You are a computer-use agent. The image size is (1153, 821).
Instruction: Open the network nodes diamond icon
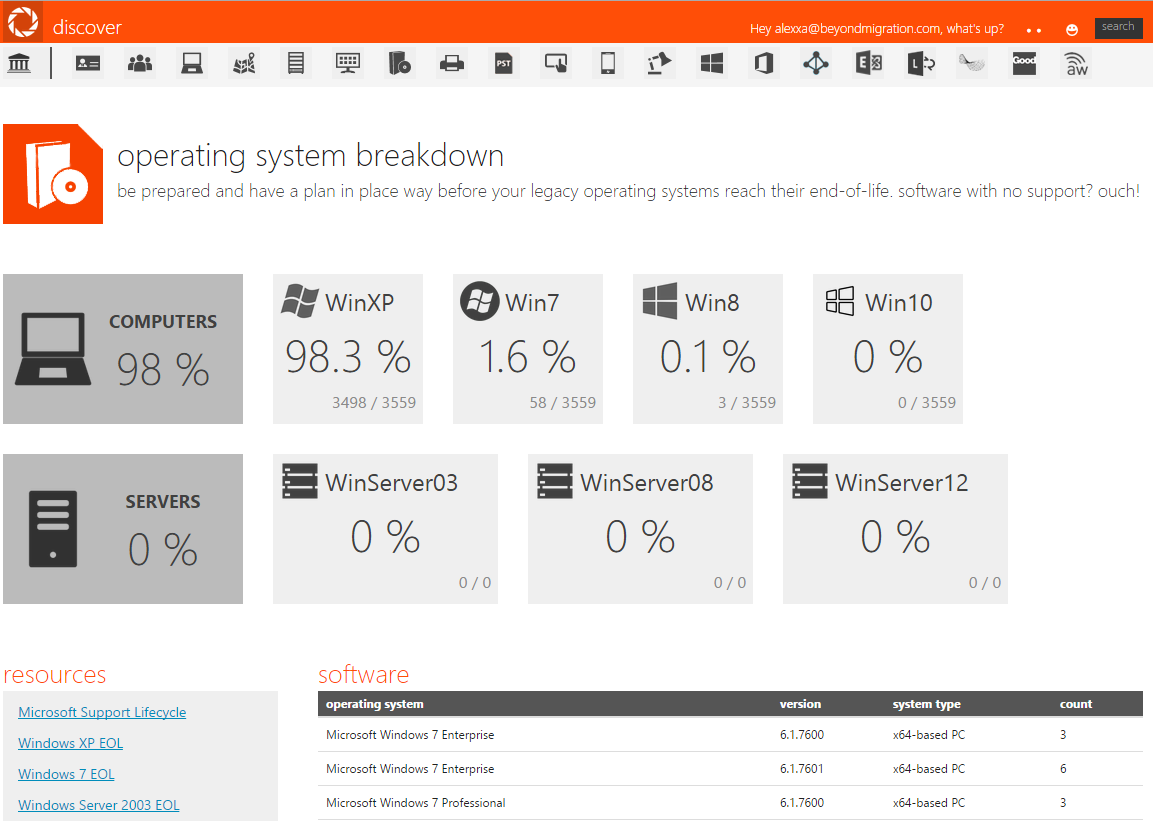tap(816, 63)
